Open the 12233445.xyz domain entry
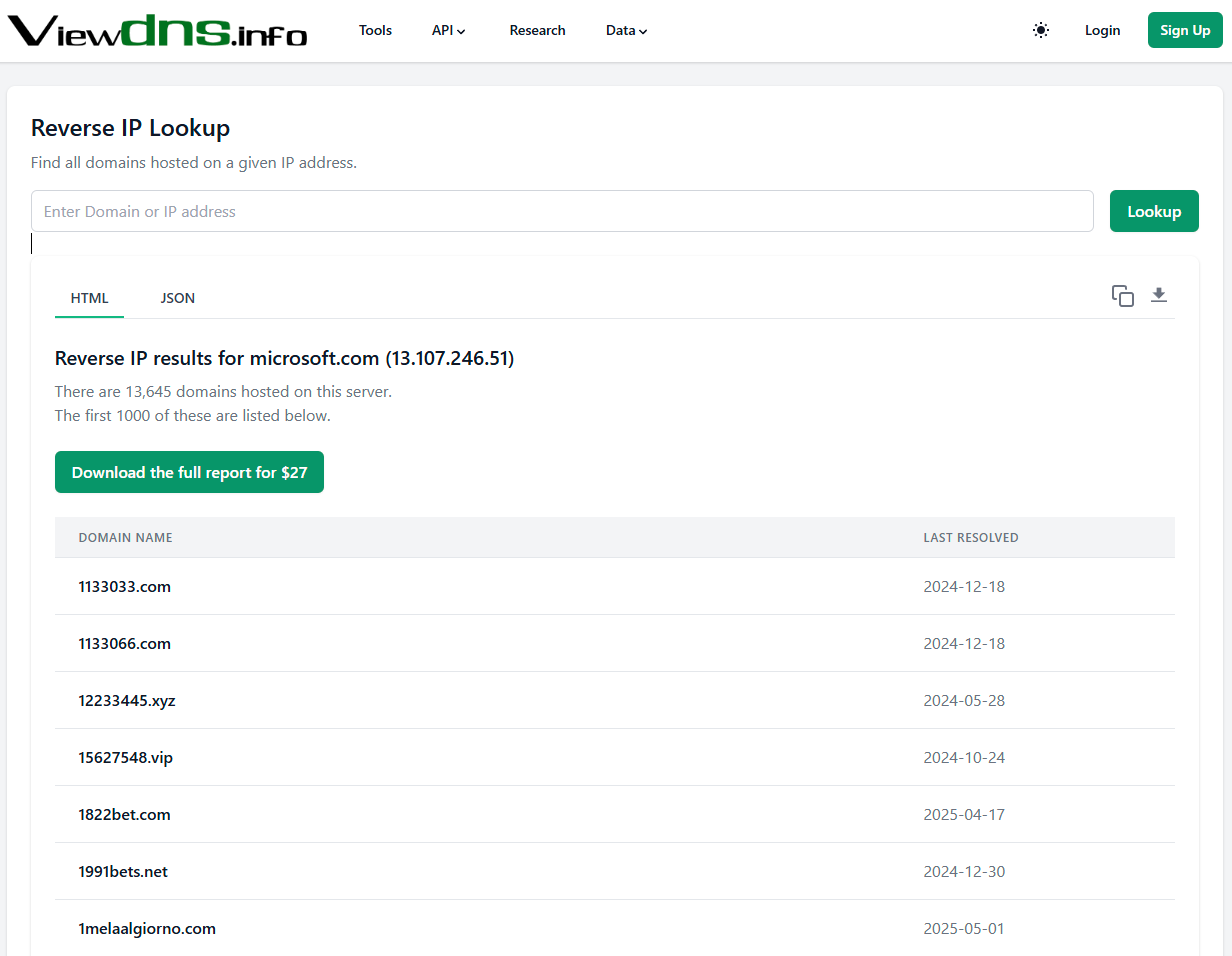 coord(127,700)
